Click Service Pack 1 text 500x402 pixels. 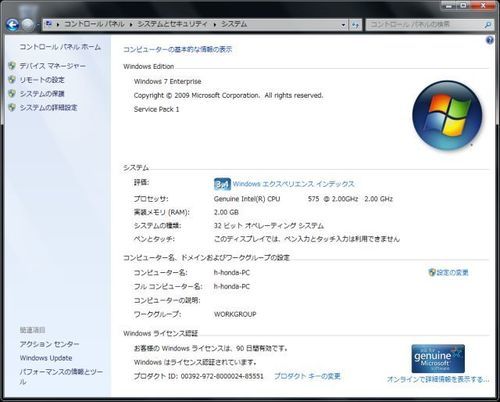157,109
